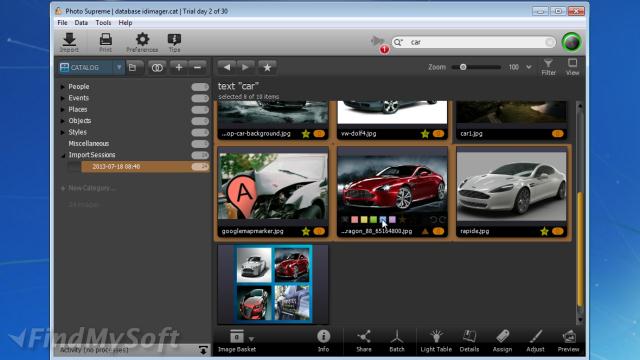640x360 pixels.
Task: Go back with the left arrow
Action: coord(227,67)
